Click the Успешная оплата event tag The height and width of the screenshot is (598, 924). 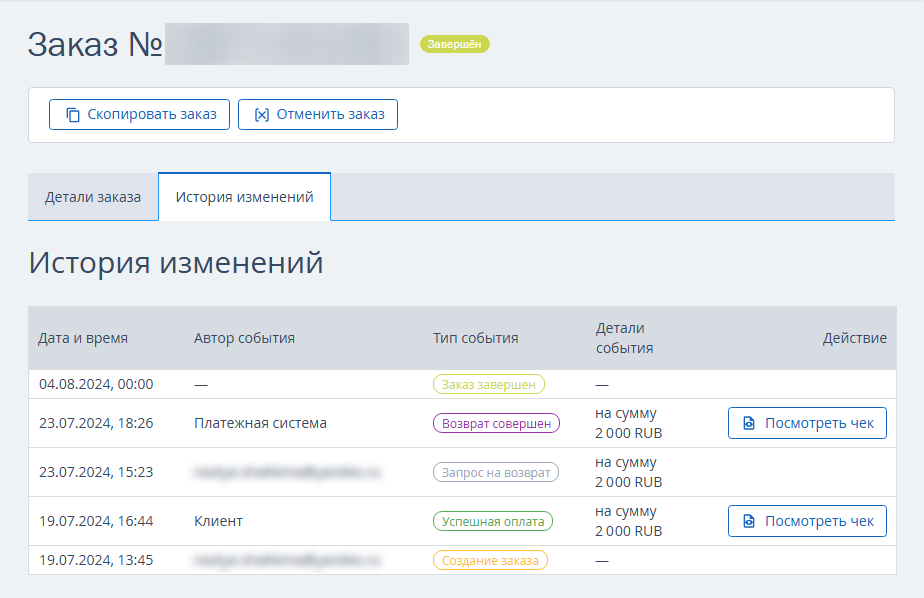pyautogui.click(x=493, y=521)
